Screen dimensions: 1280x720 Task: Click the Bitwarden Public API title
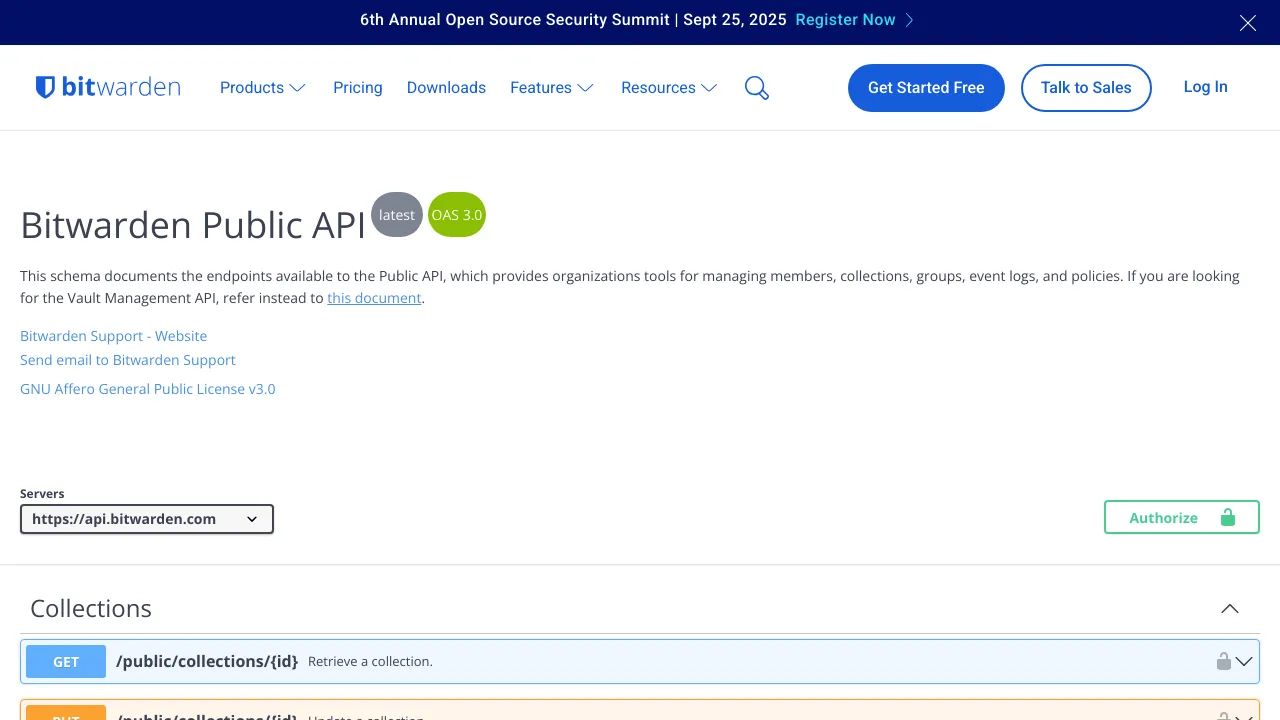[x=193, y=225]
